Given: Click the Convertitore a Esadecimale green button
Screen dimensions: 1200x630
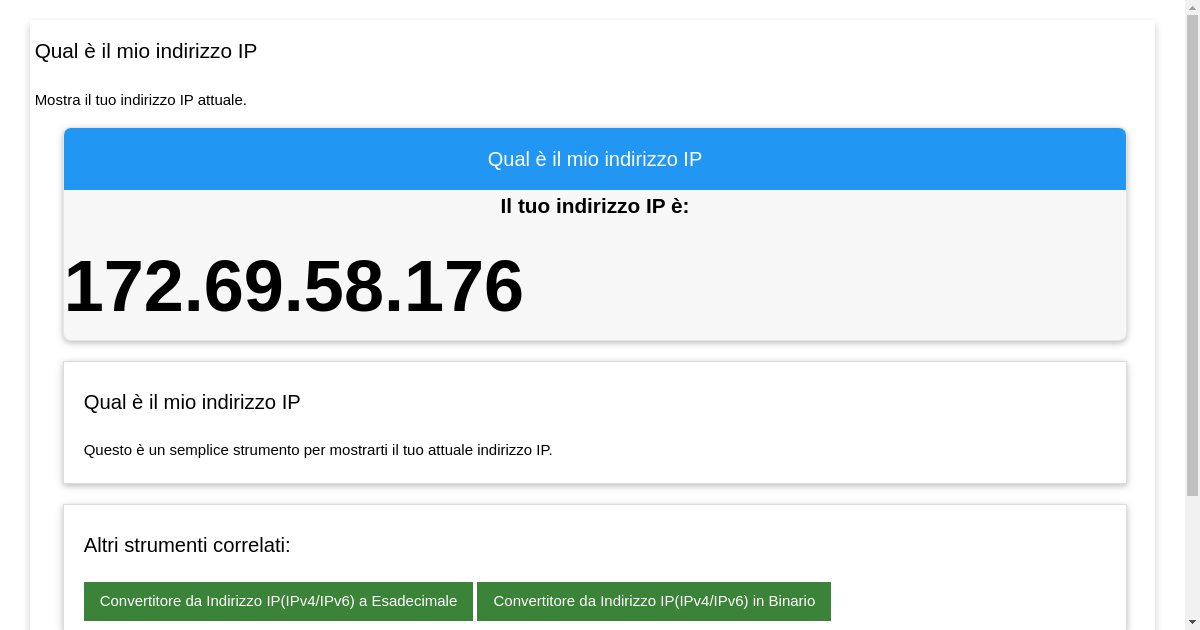Looking at the screenshot, I should click(x=278, y=601).
